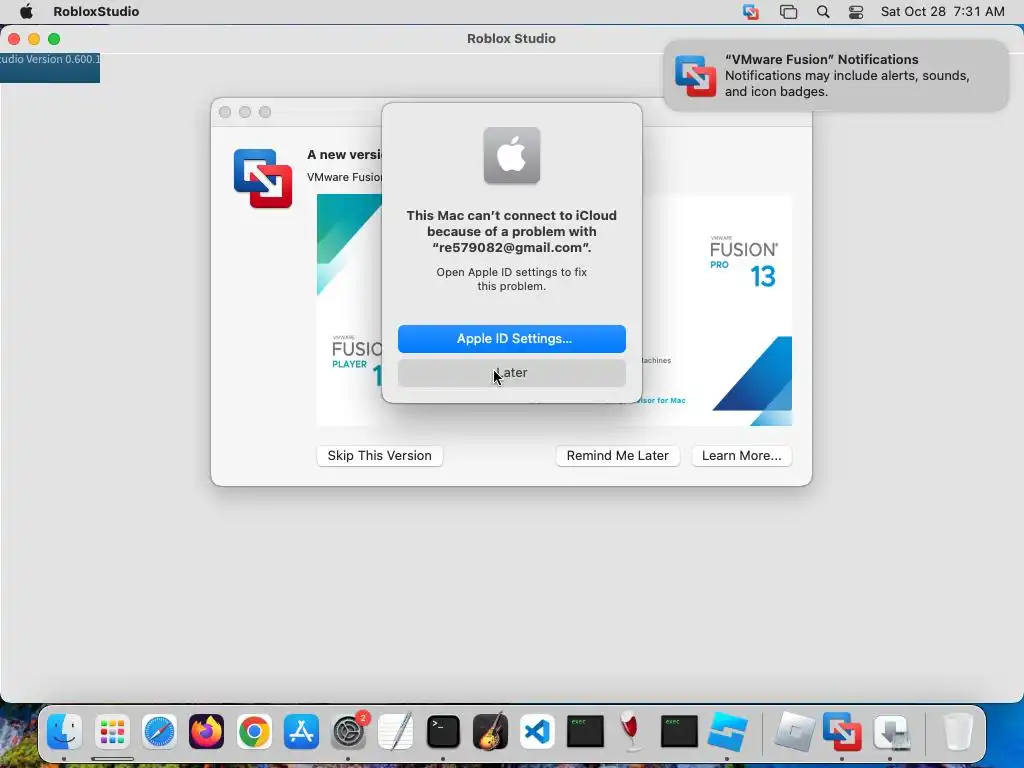Open the Wine glass app in Dock
Viewport: 1024px width, 768px height.
(x=632, y=731)
